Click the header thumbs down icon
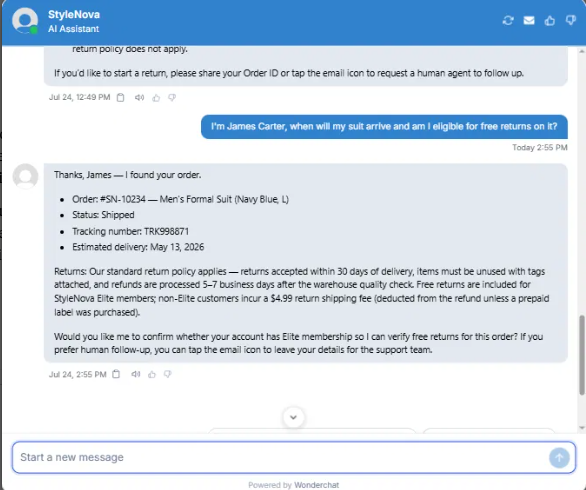 (570, 20)
